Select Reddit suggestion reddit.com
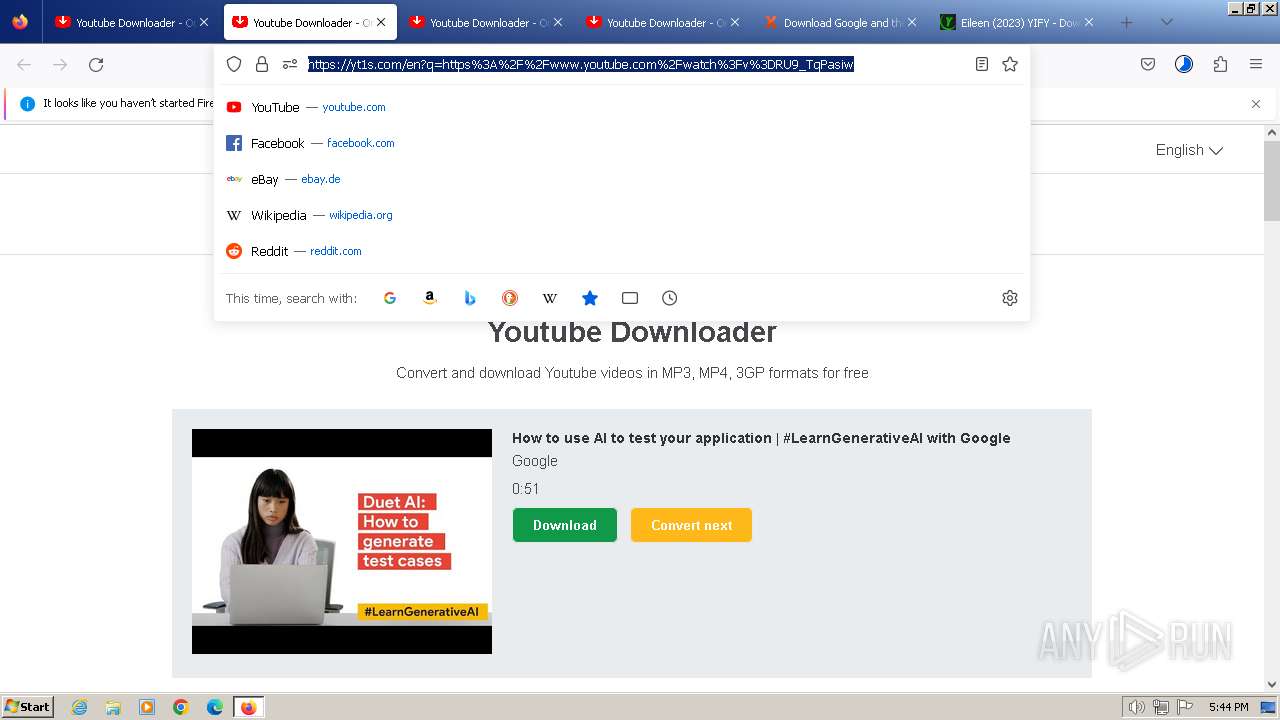This screenshot has width=1280, height=720. (x=622, y=251)
